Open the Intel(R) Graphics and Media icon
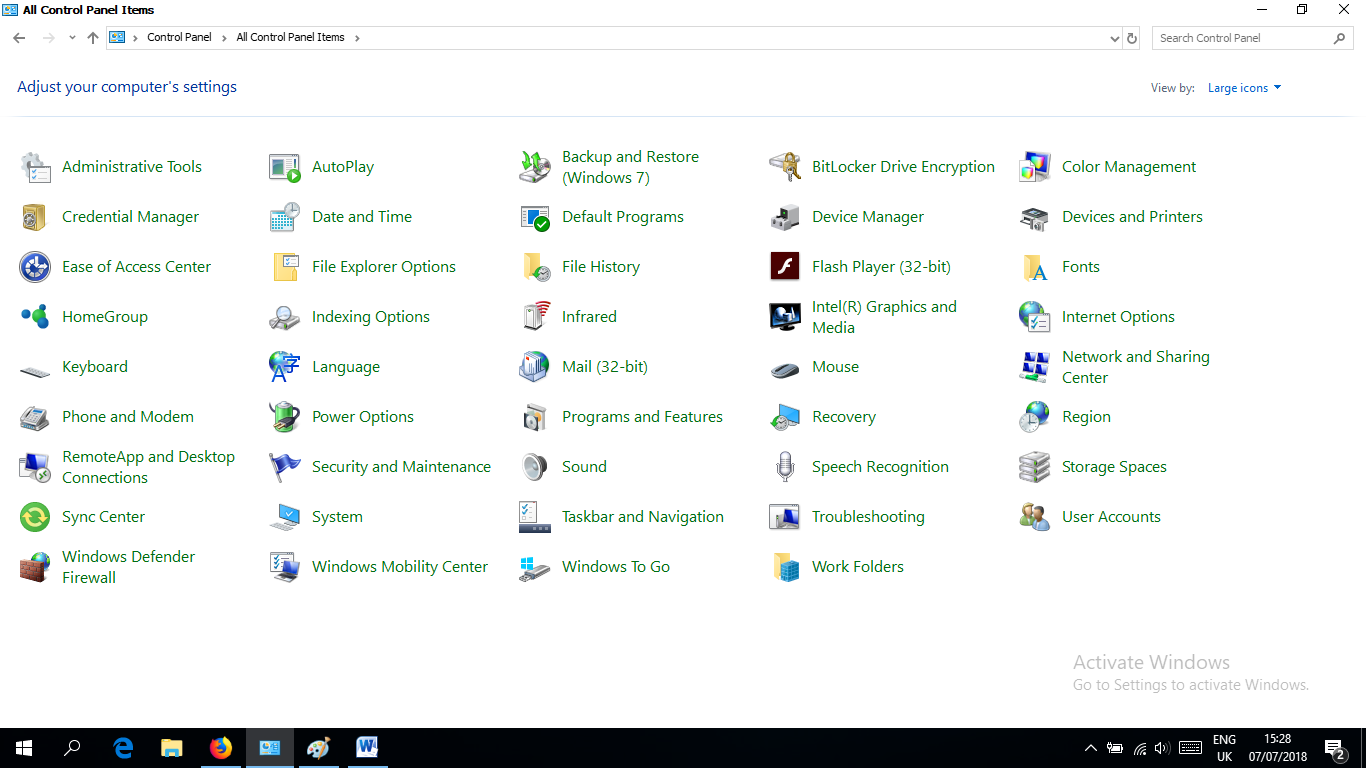Screen dimensions: 1366x768 point(785,317)
